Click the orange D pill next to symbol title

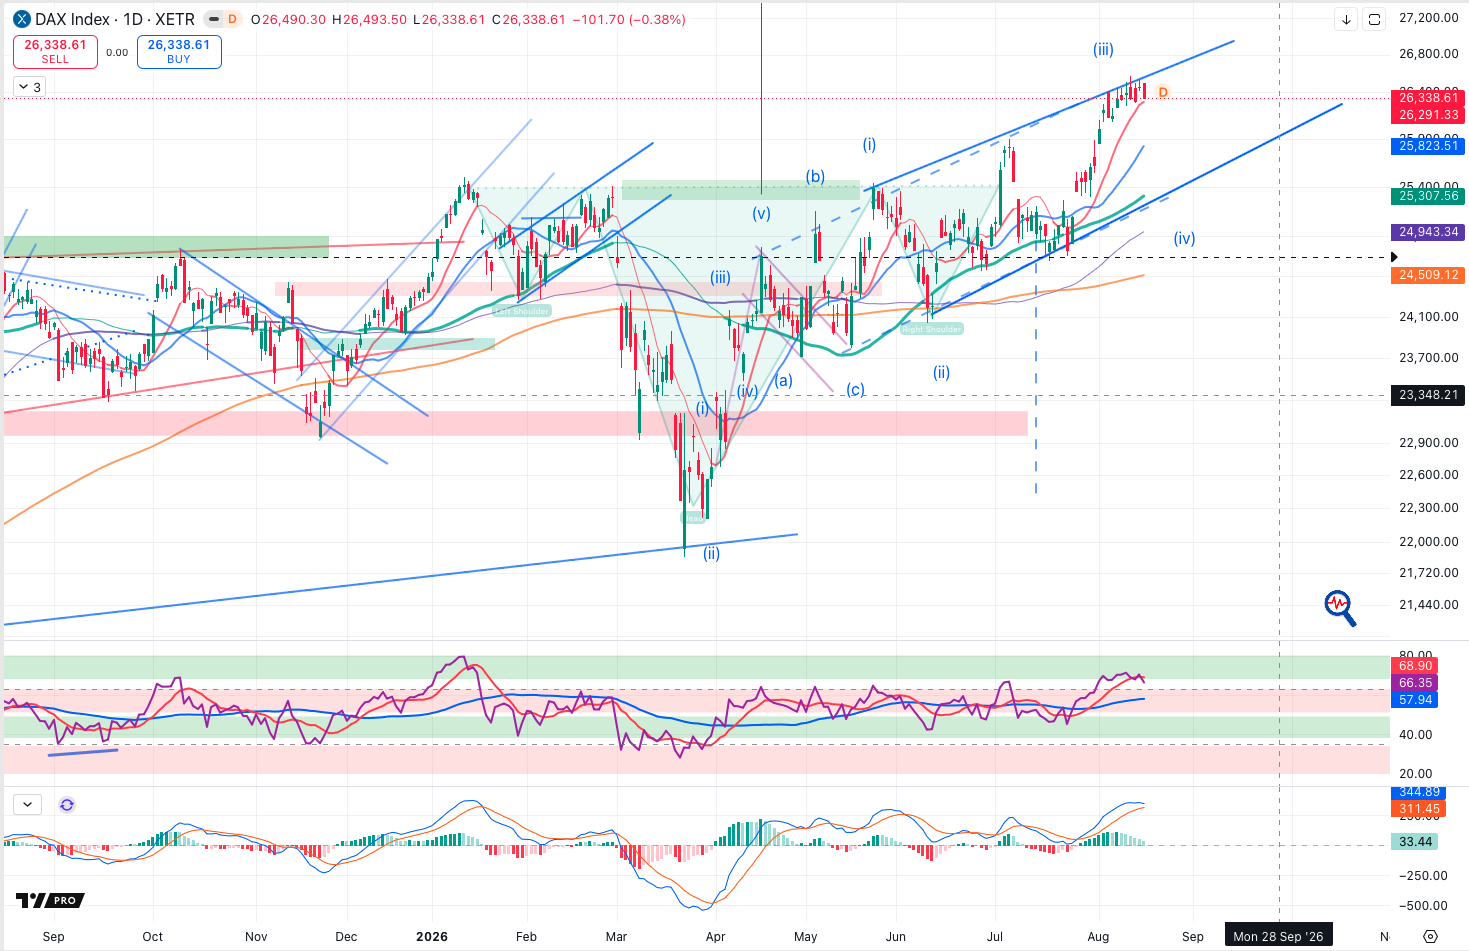pos(233,19)
